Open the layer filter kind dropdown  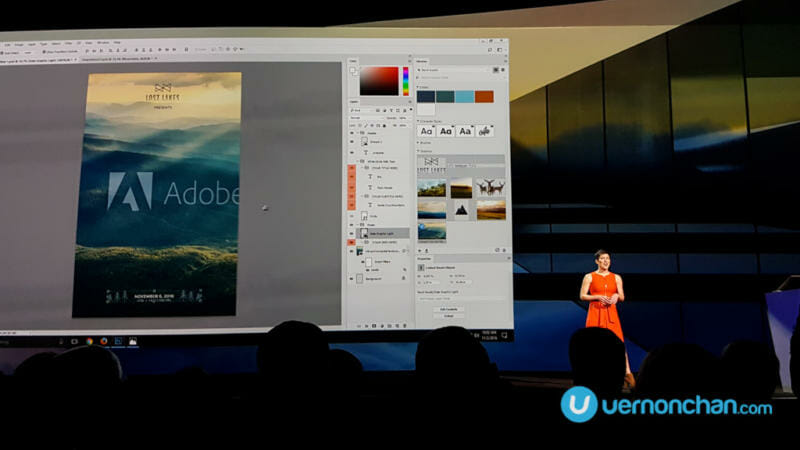point(361,110)
